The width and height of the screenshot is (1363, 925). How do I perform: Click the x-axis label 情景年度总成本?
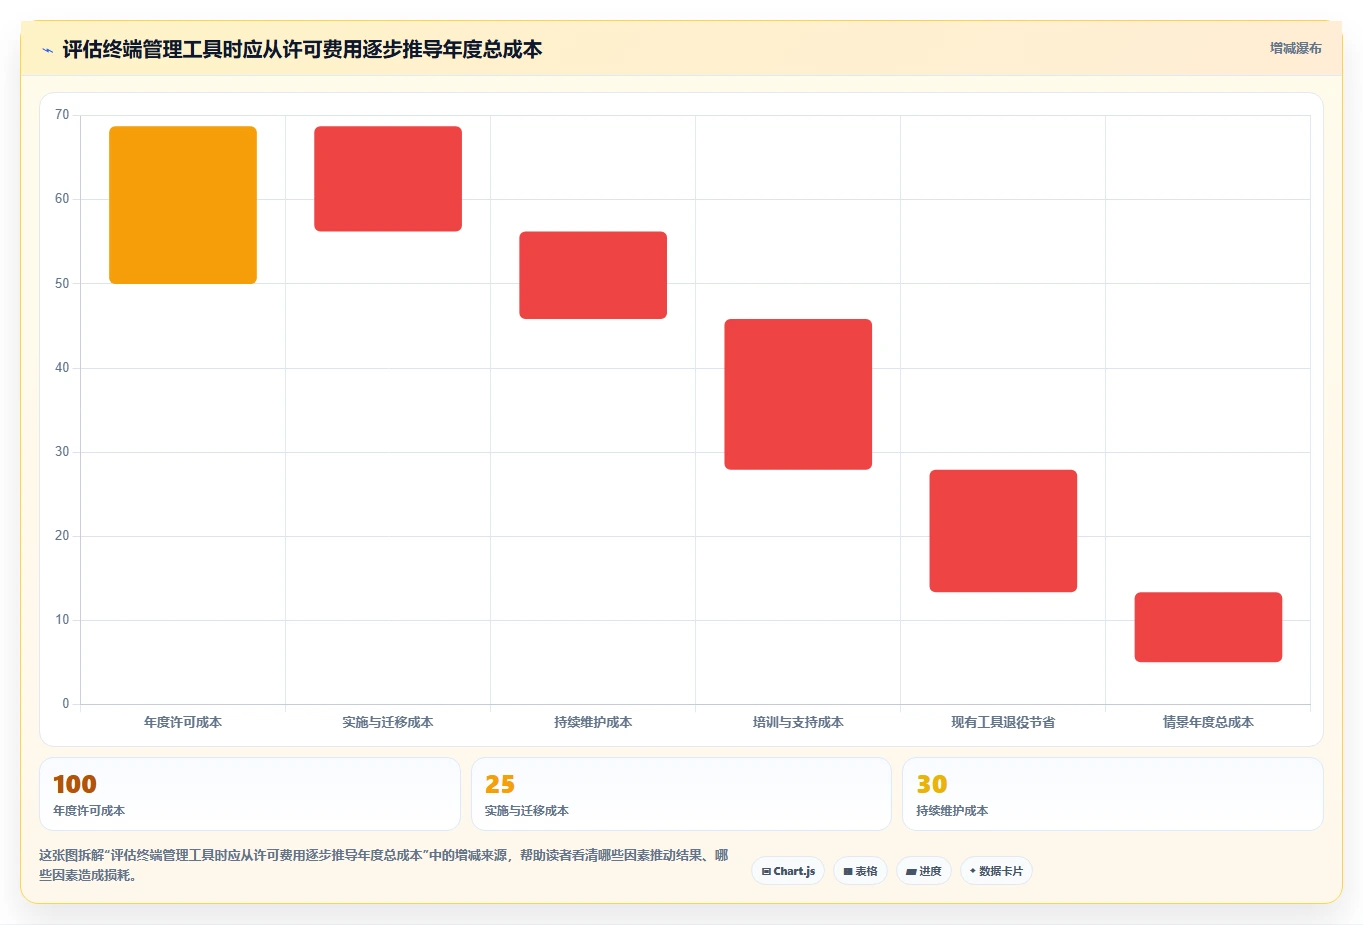(1208, 722)
